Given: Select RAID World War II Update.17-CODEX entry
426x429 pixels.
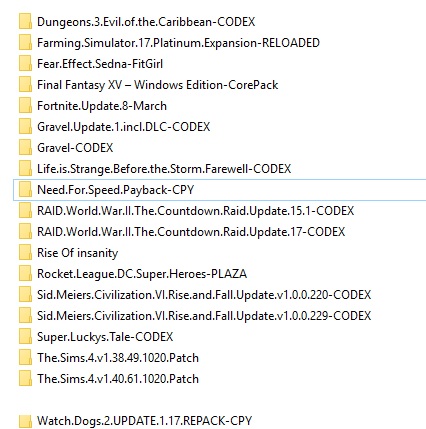Looking at the screenshot, I should (191, 232).
